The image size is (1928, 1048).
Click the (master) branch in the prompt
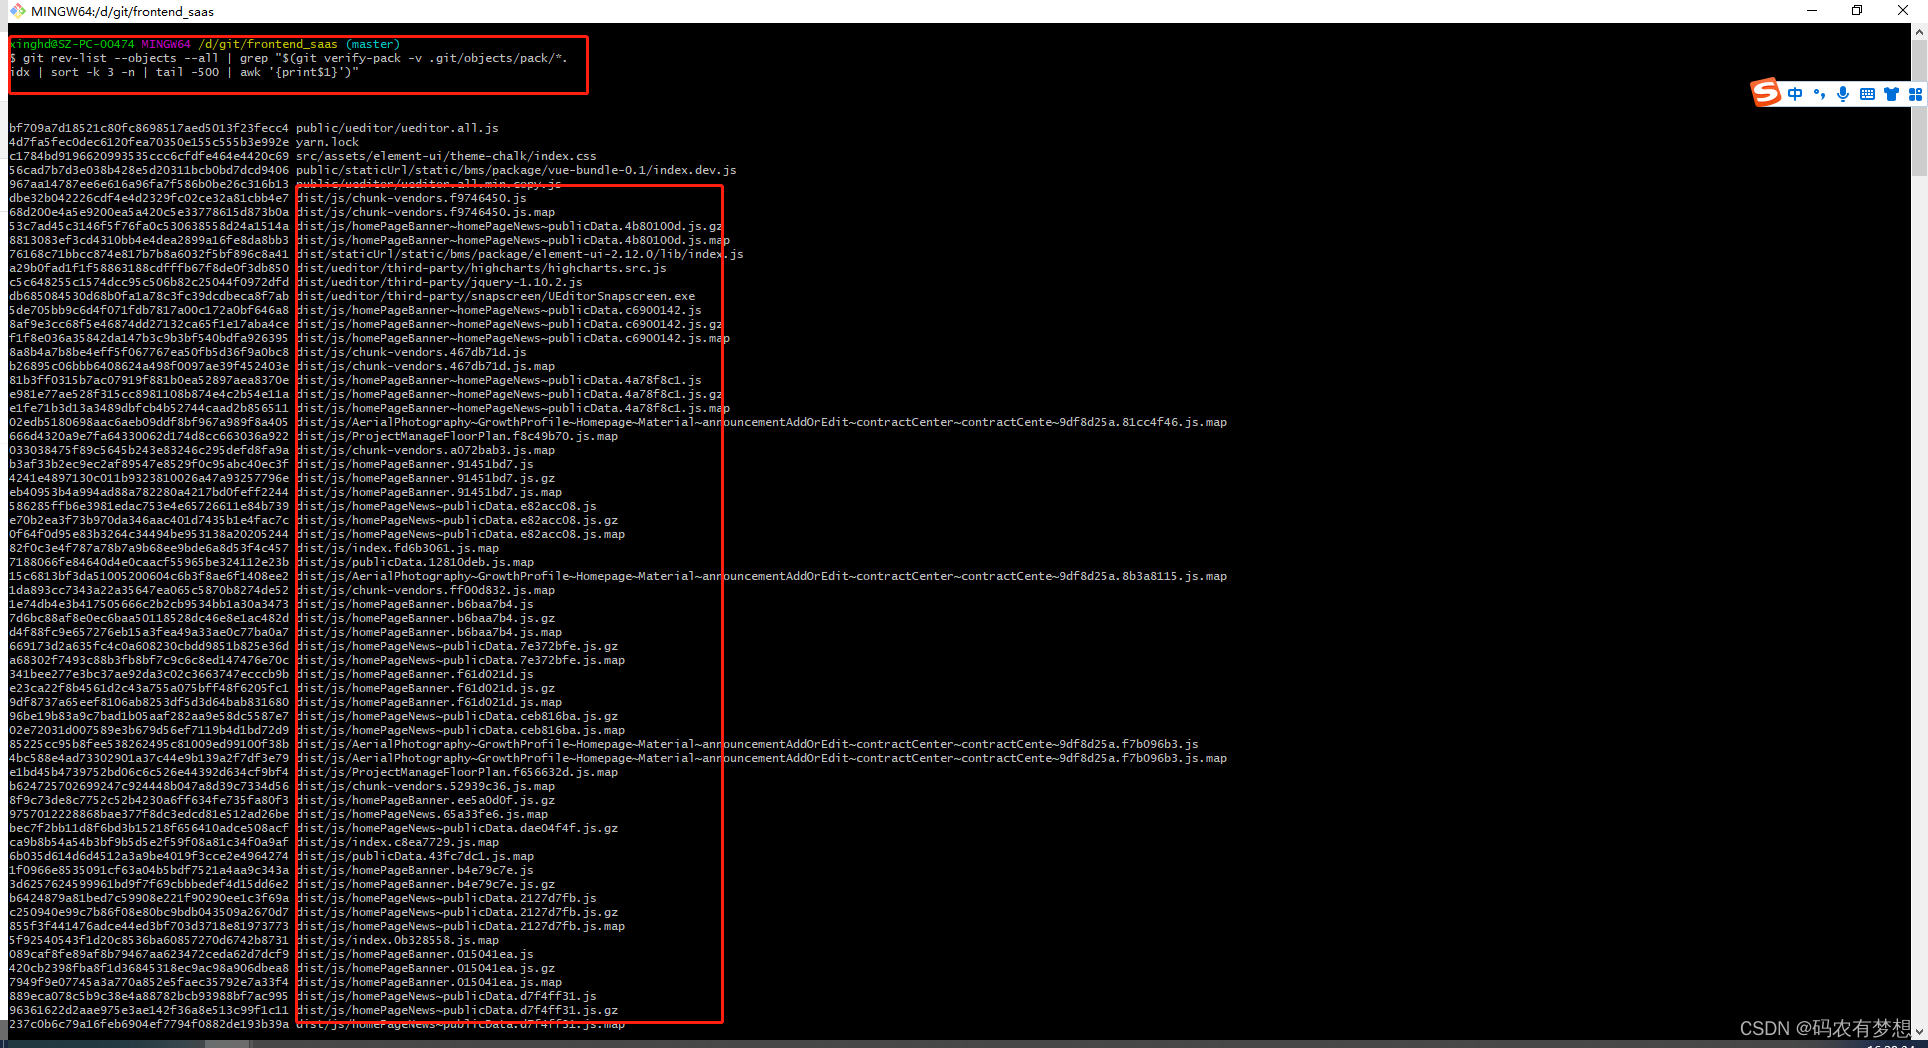[x=373, y=44]
